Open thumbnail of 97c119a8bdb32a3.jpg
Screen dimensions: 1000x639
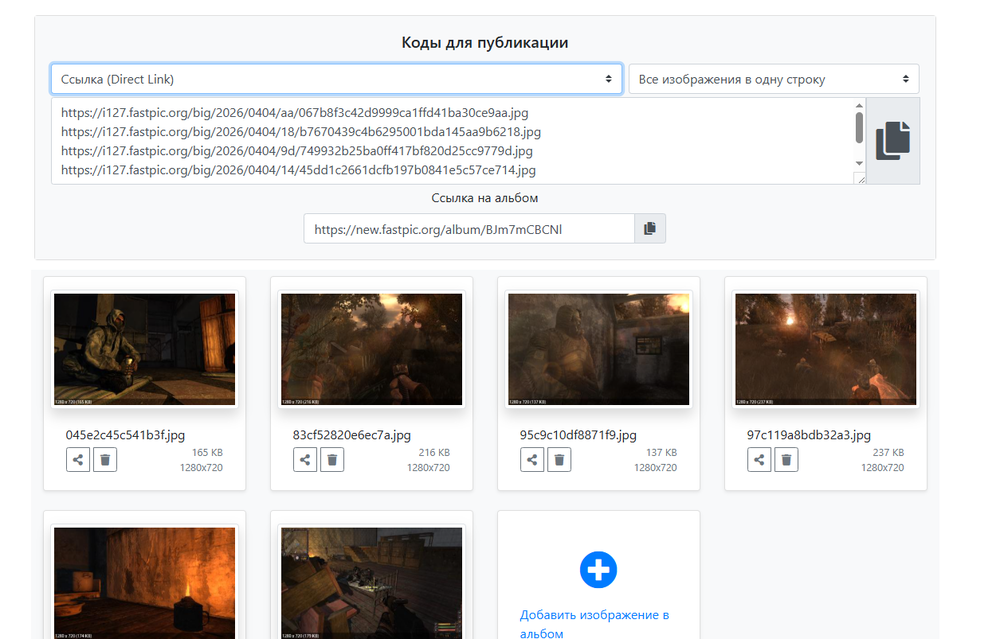click(825, 350)
